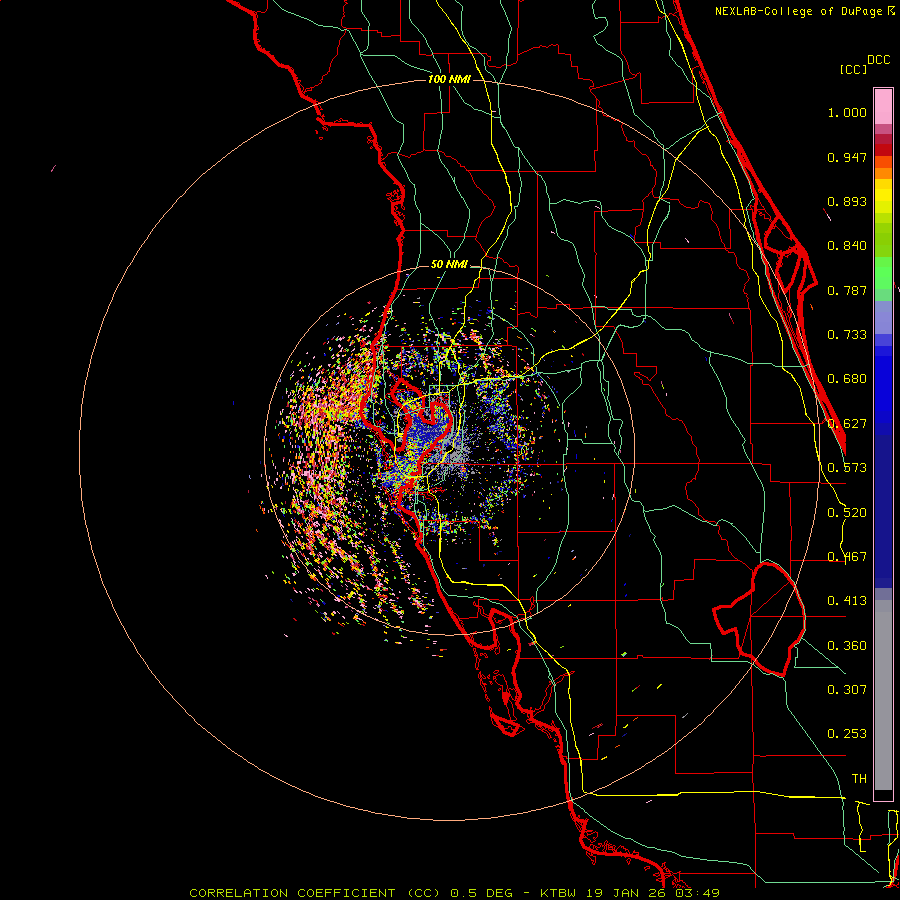Click the 100 NMI range ring label

(x=449, y=79)
